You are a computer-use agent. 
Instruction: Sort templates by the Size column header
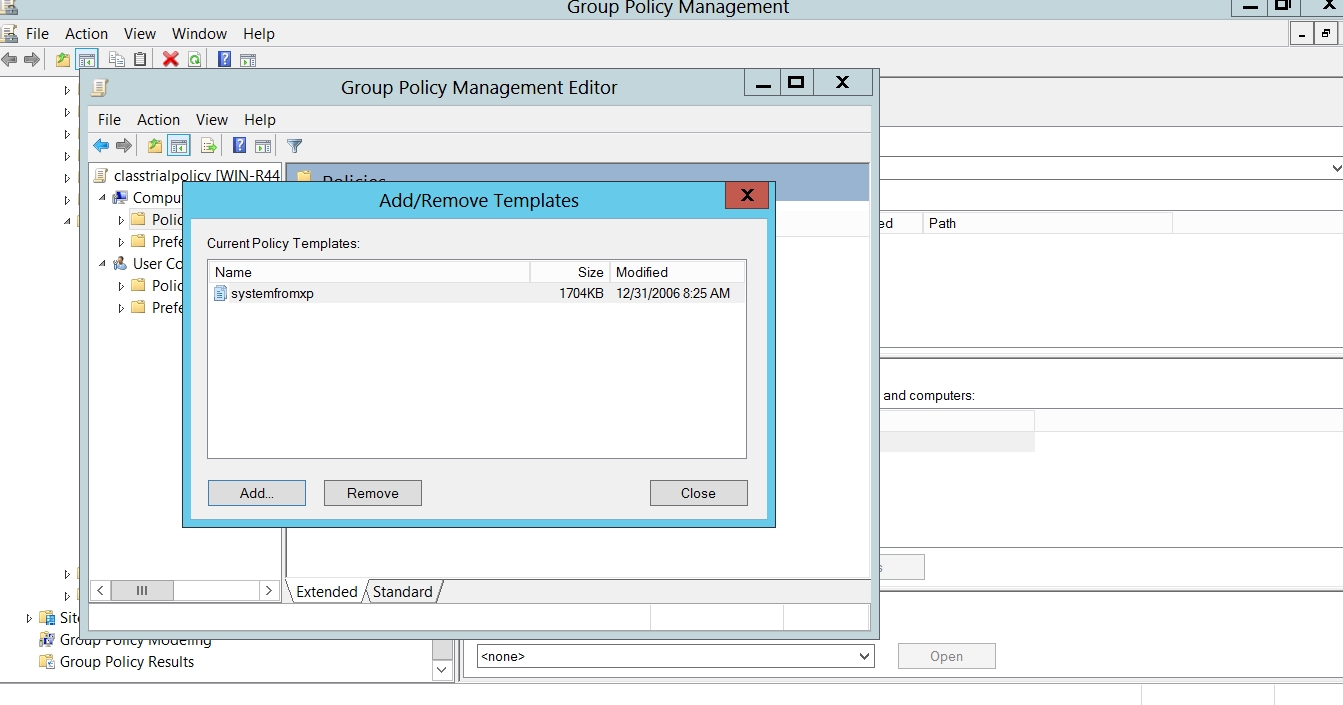tap(570, 272)
